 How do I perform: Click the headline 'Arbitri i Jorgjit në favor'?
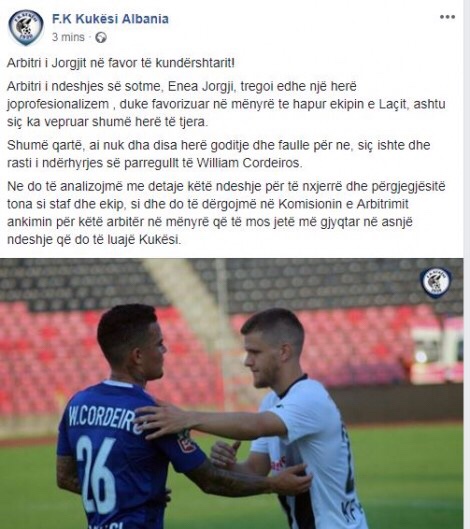pos(120,63)
